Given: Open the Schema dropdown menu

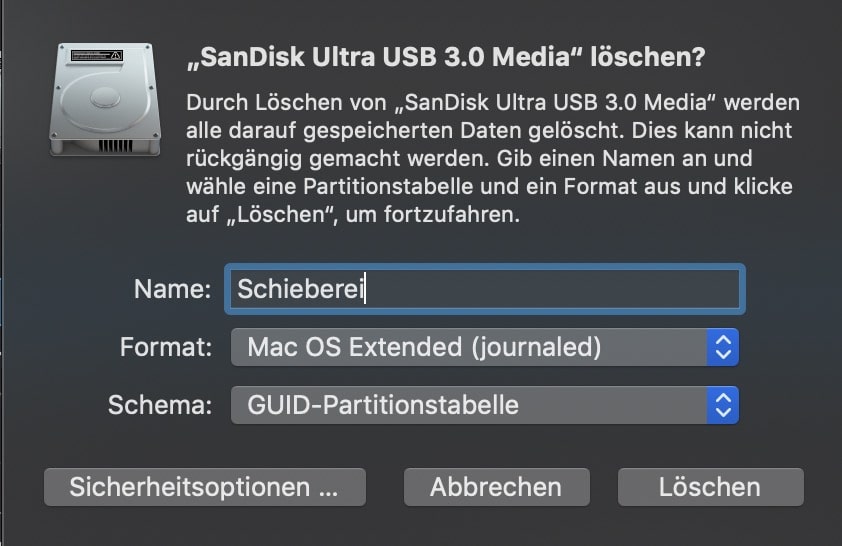Looking at the screenshot, I should point(485,405).
